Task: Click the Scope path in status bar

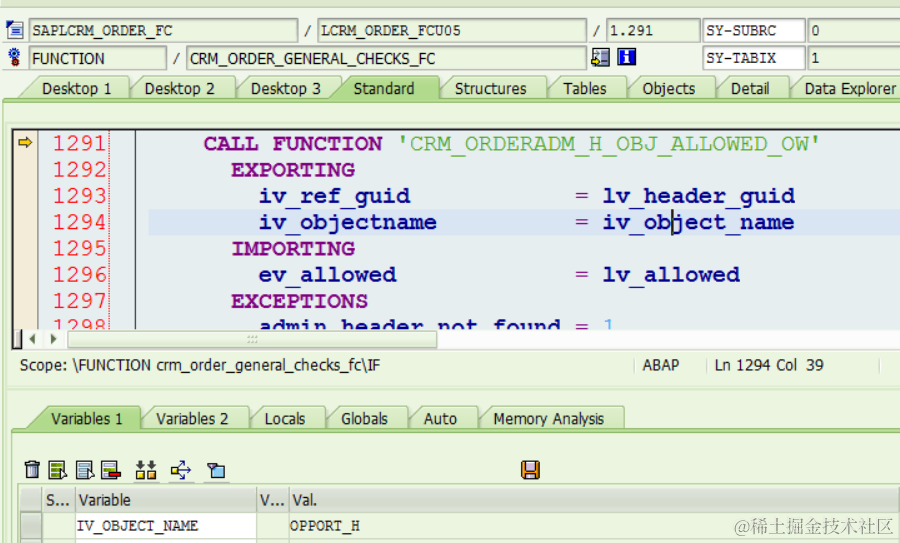Action: pyautogui.click(x=200, y=365)
